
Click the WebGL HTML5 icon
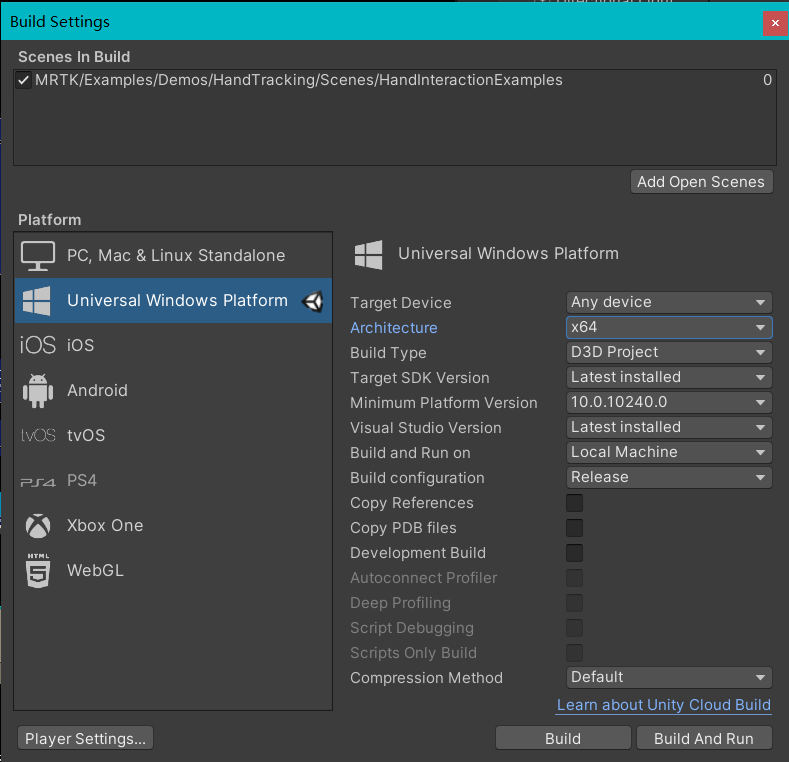(x=38, y=570)
